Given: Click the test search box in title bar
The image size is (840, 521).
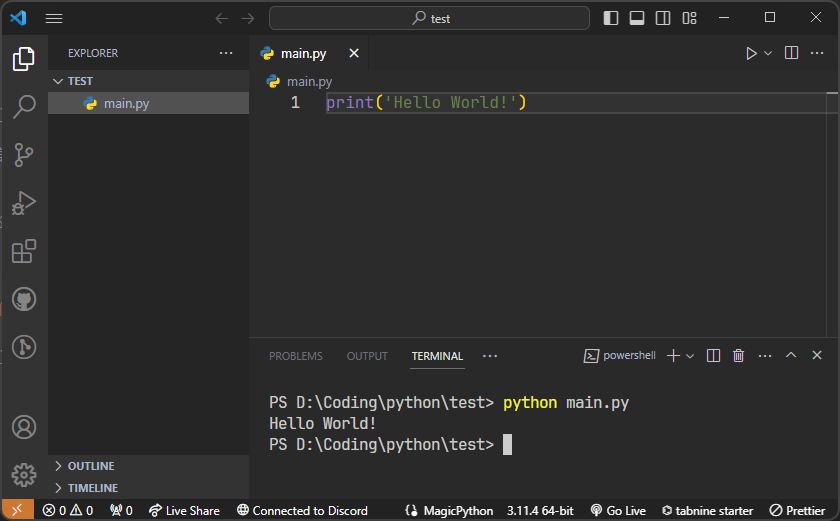Looking at the screenshot, I should [430, 18].
